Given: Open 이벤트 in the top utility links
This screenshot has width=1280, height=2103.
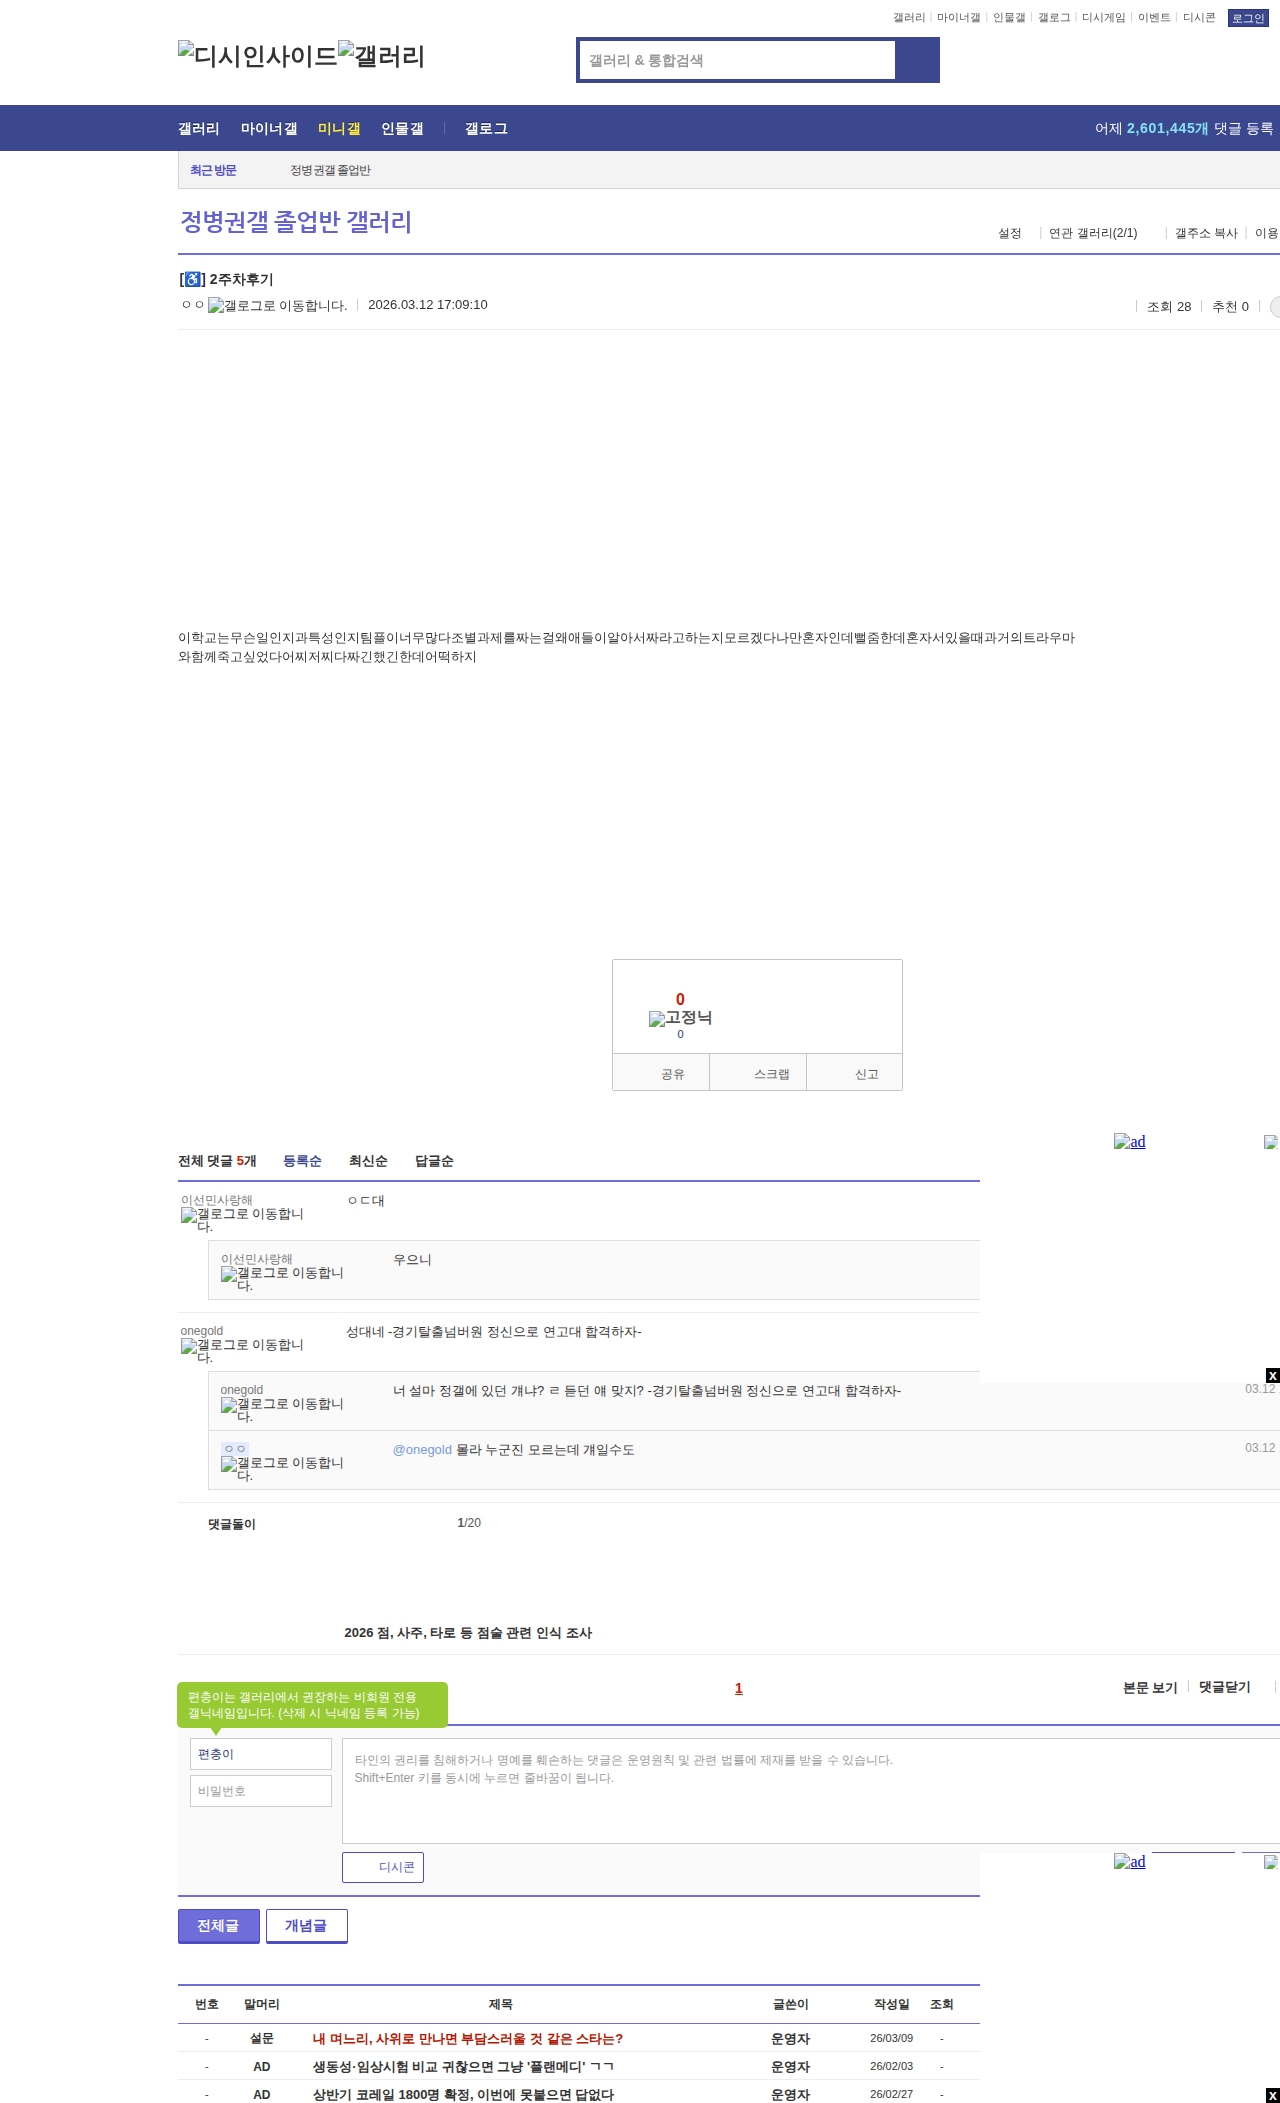Looking at the screenshot, I should click(x=1154, y=18).
